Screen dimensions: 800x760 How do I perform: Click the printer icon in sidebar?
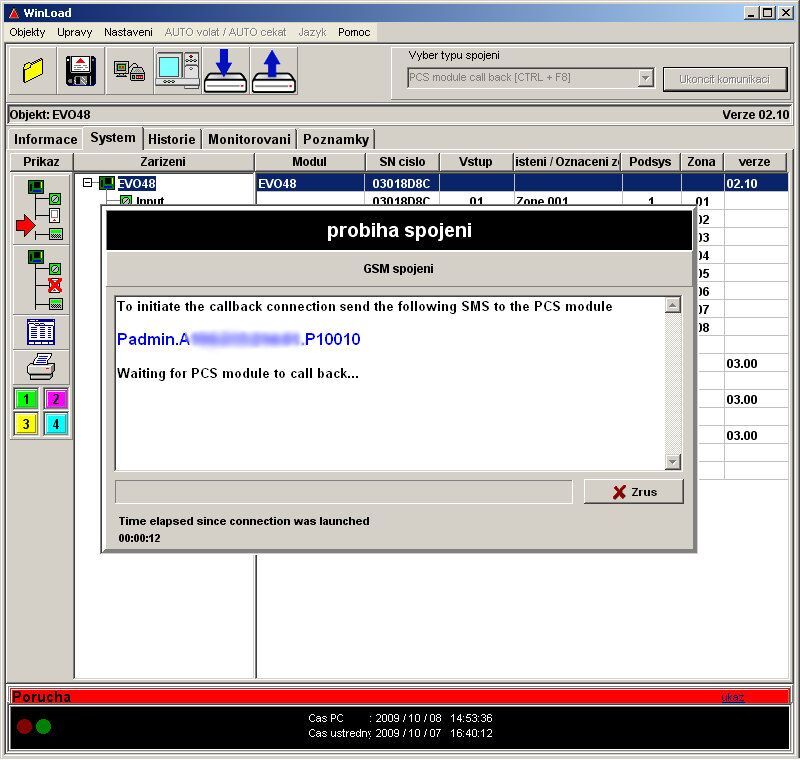[x=41, y=367]
